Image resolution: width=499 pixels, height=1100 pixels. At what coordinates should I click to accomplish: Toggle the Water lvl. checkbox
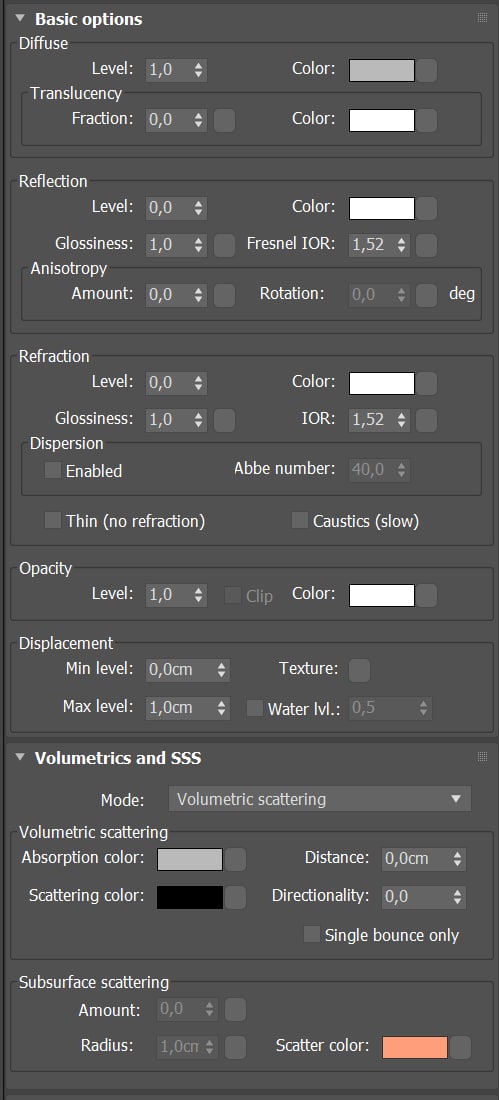255,708
